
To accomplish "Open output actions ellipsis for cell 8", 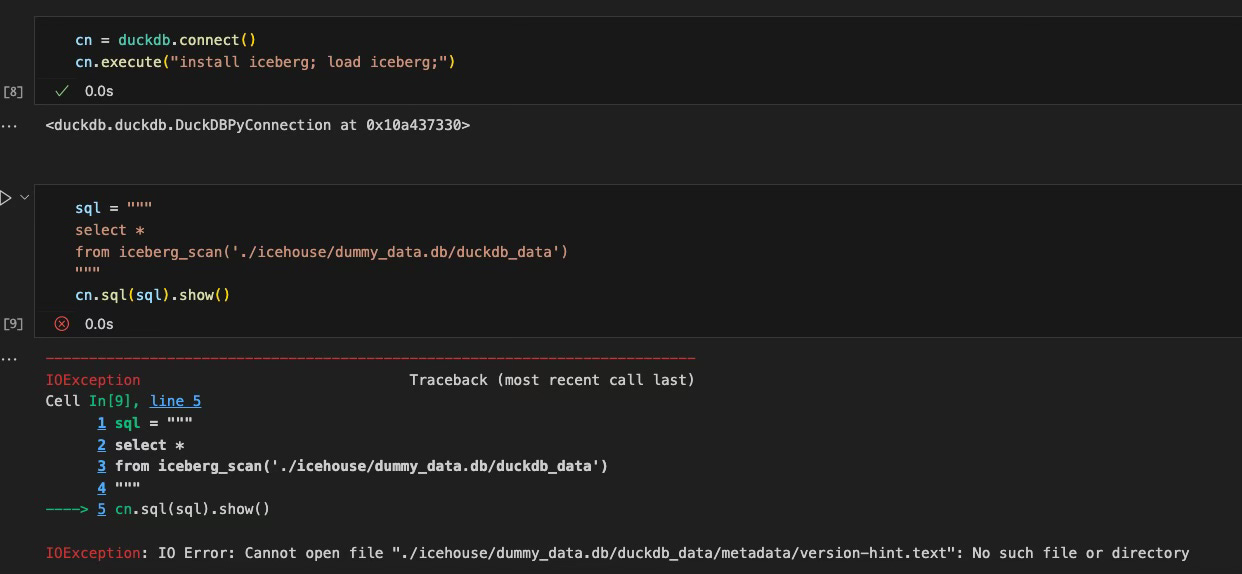I will point(9,126).
